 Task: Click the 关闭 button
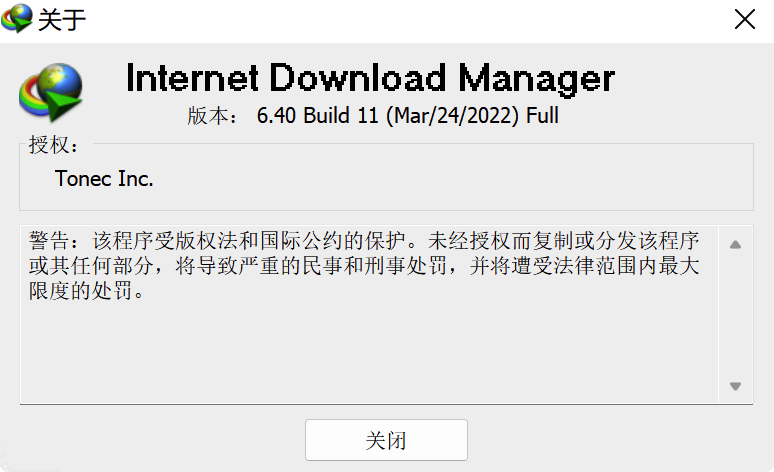[386, 440]
